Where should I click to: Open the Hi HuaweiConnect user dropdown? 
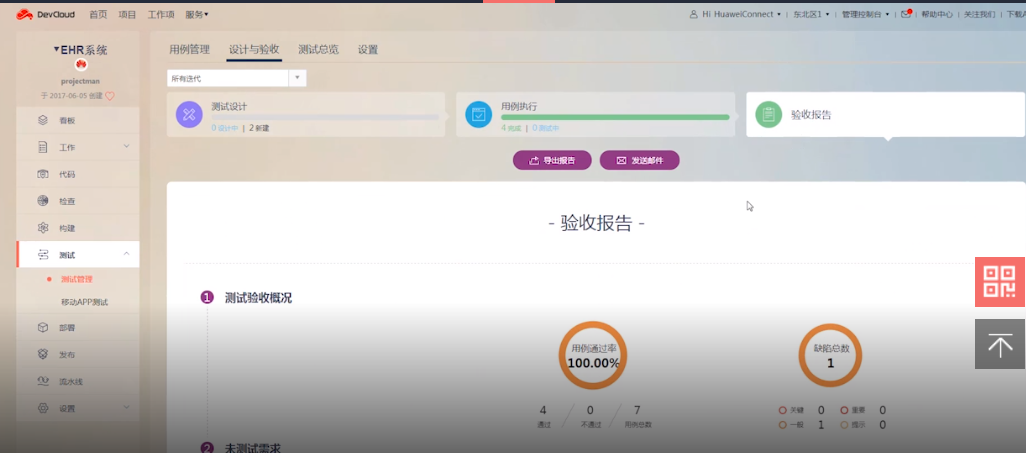[735, 14]
